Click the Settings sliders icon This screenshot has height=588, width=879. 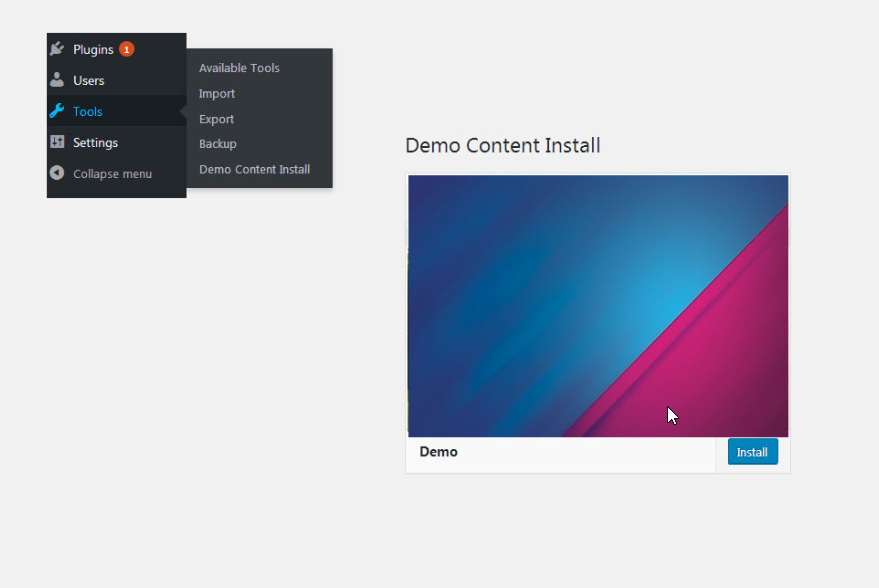pyautogui.click(x=57, y=141)
